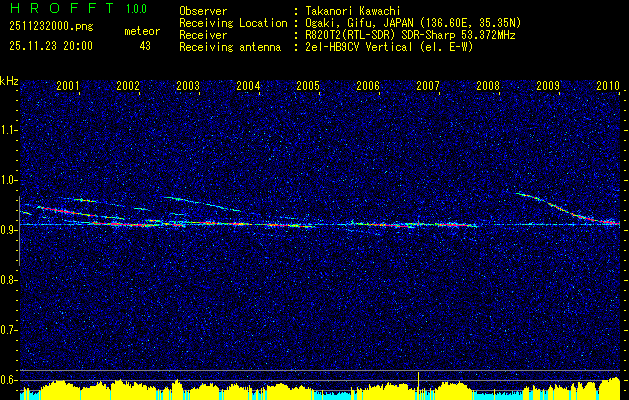Image resolution: width=629 pixels, height=400 pixels.
Task: Click the 2001 time axis marker
Action: click(68, 85)
